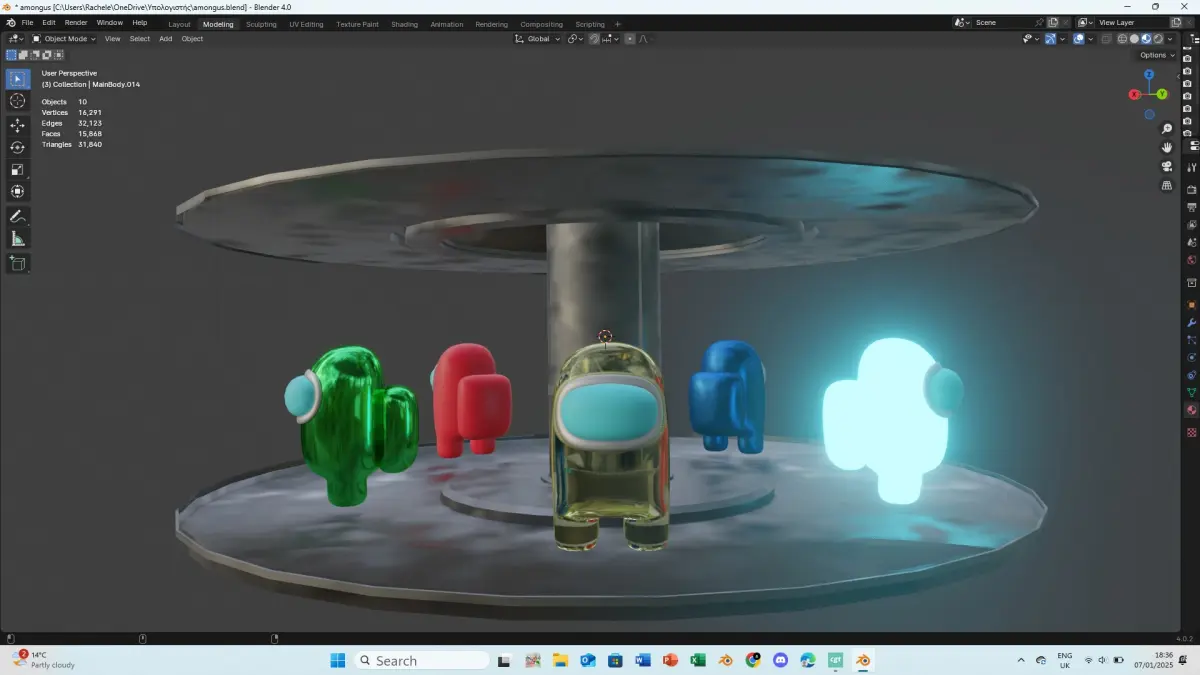Open the Render menu
1200x675 pixels.
[x=76, y=22]
